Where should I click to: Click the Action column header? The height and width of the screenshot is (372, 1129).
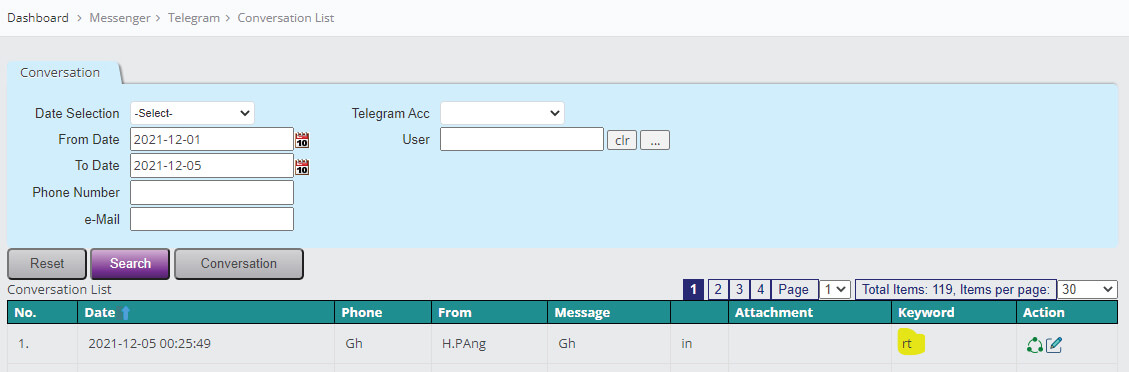1067,312
